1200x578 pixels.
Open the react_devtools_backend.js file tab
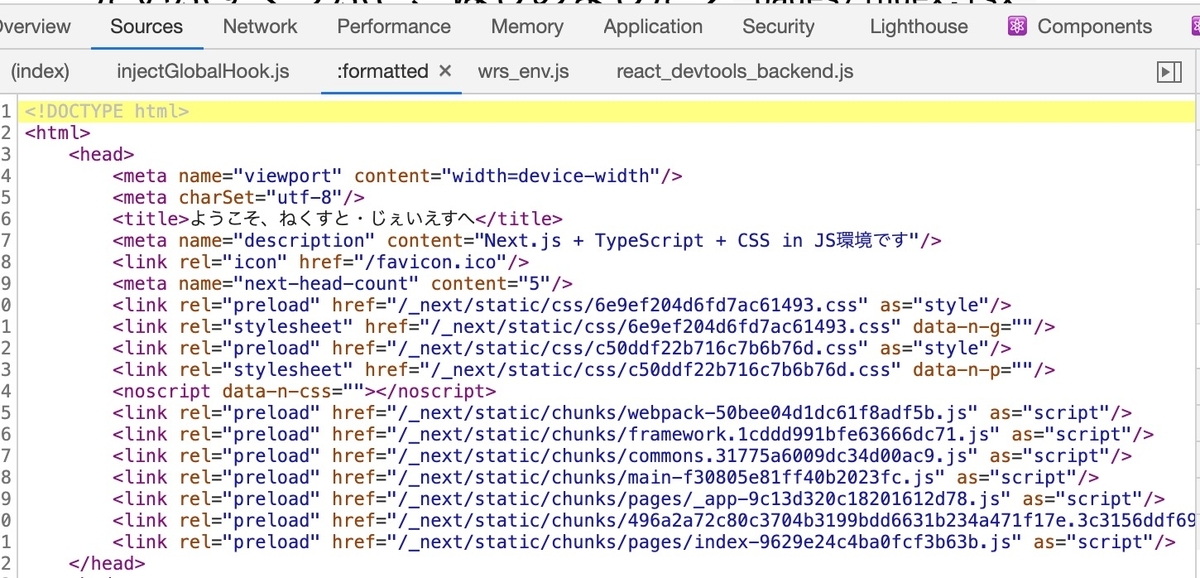[734, 71]
